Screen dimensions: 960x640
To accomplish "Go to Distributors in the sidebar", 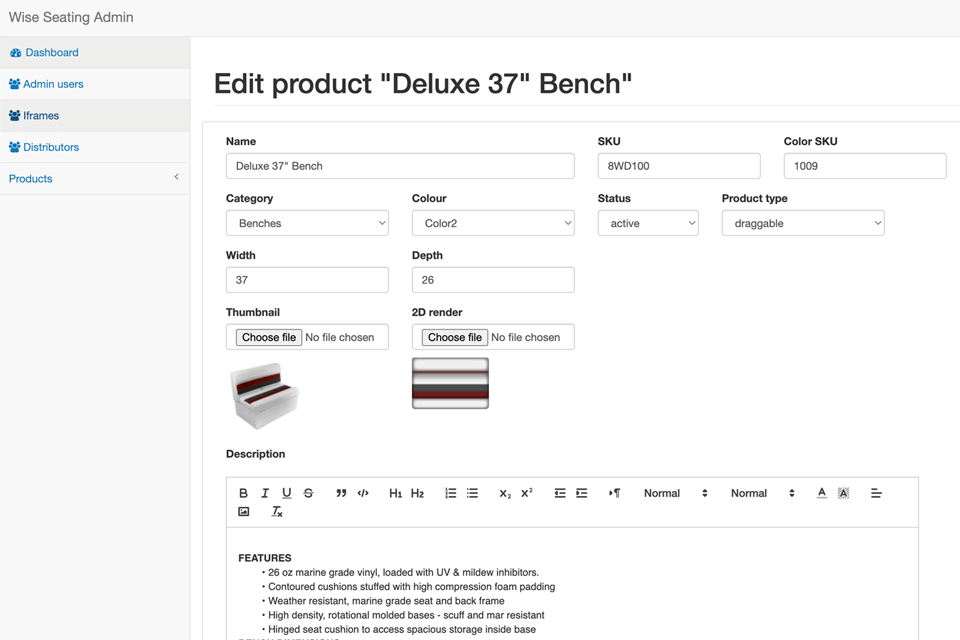I will coord(51,147).
